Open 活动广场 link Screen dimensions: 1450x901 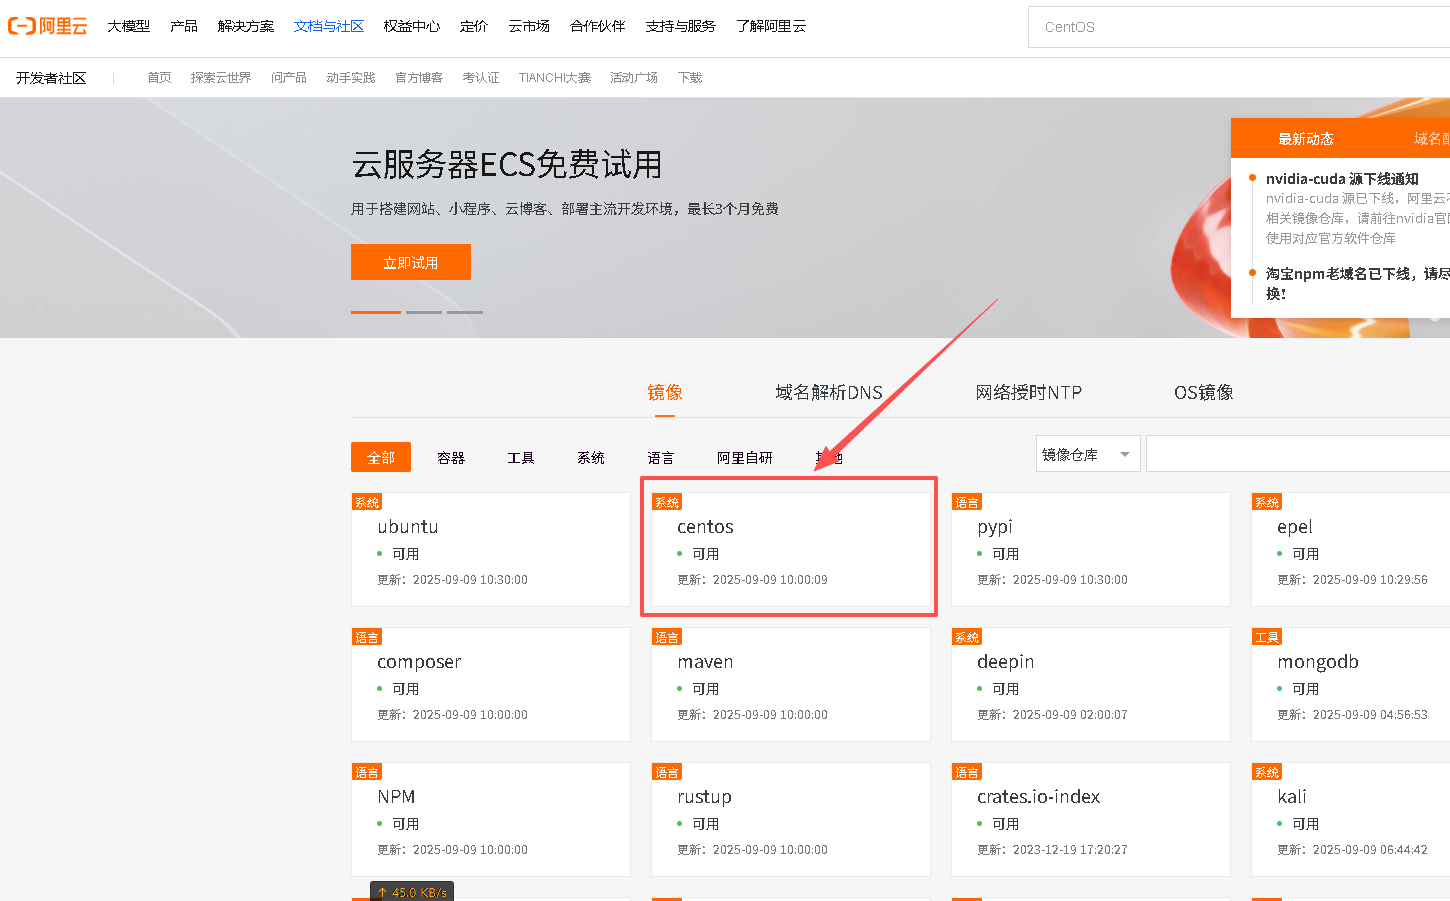[x=634, y=78]
